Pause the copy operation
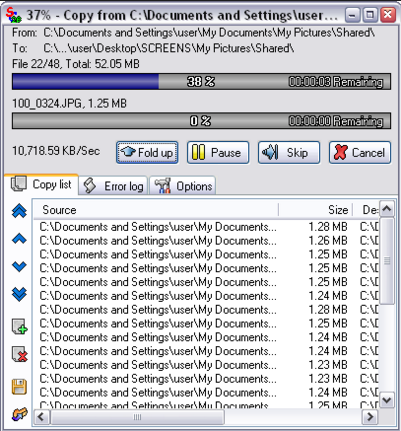This screenshot has height=431, width=401. coord(218,153)
